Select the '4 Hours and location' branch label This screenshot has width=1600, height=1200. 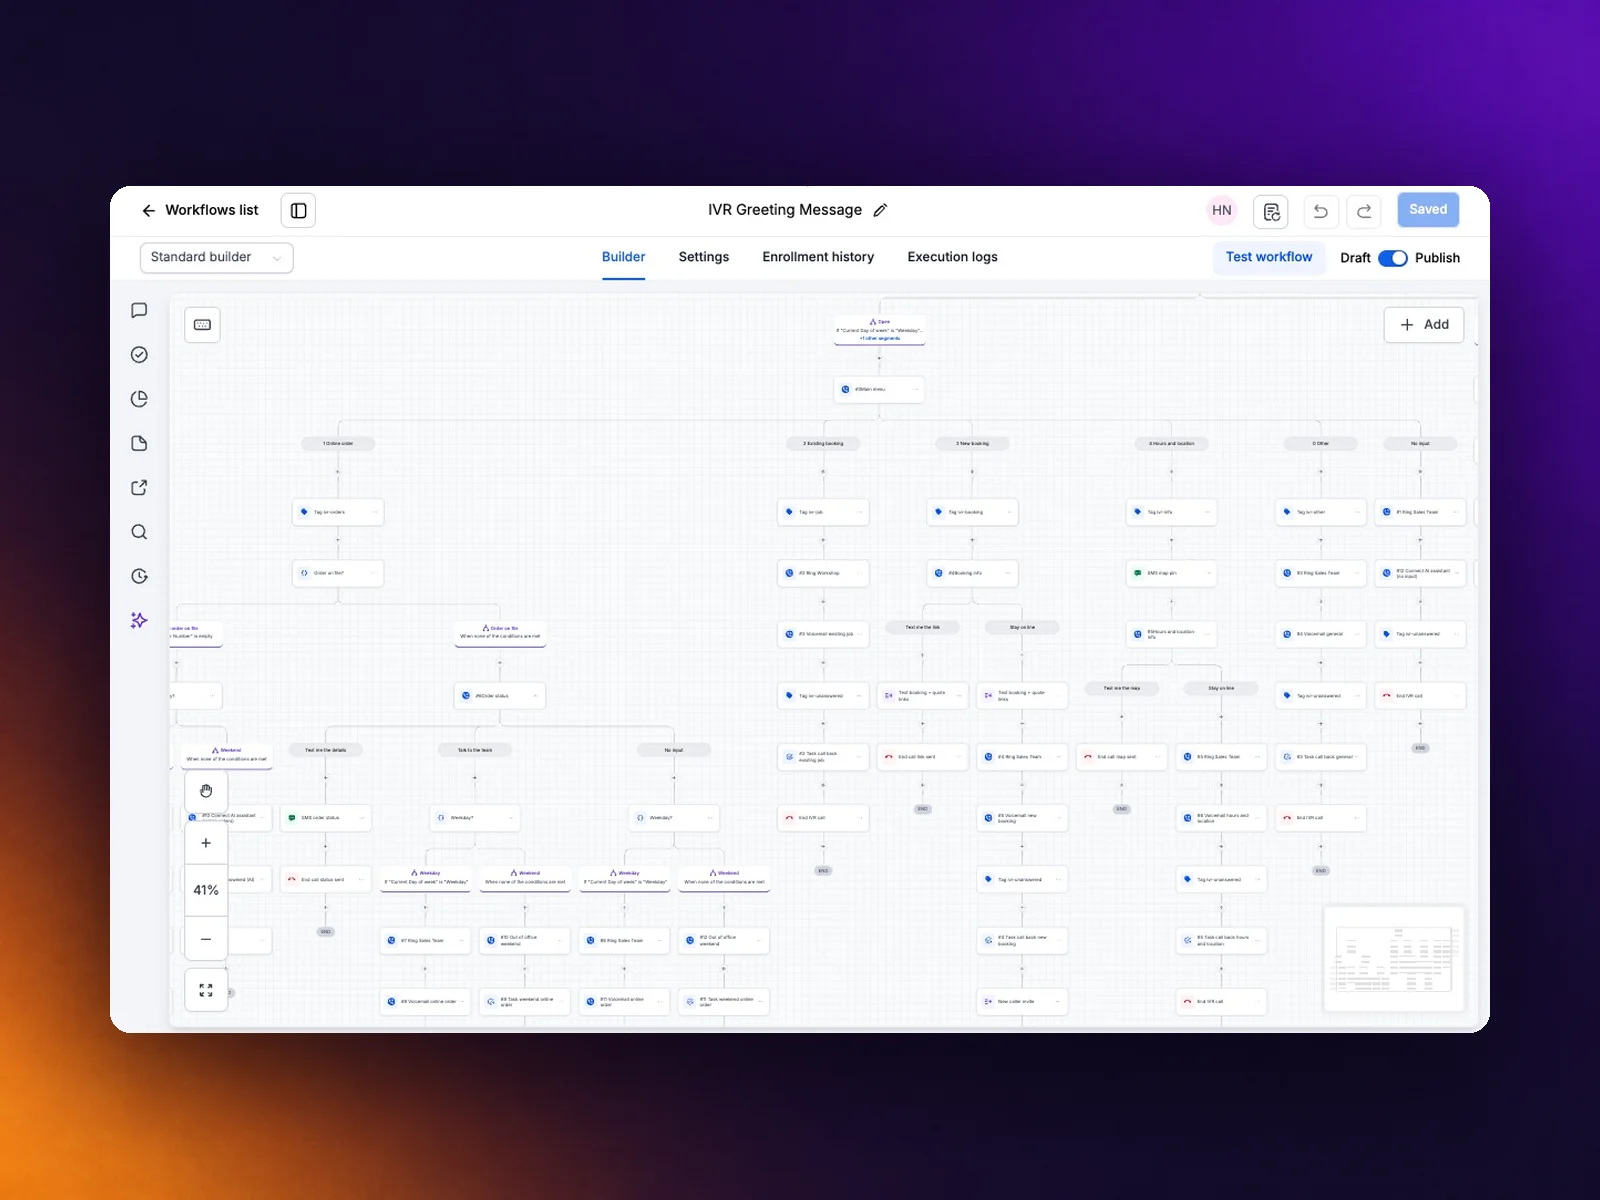(x=1171, y=443)
